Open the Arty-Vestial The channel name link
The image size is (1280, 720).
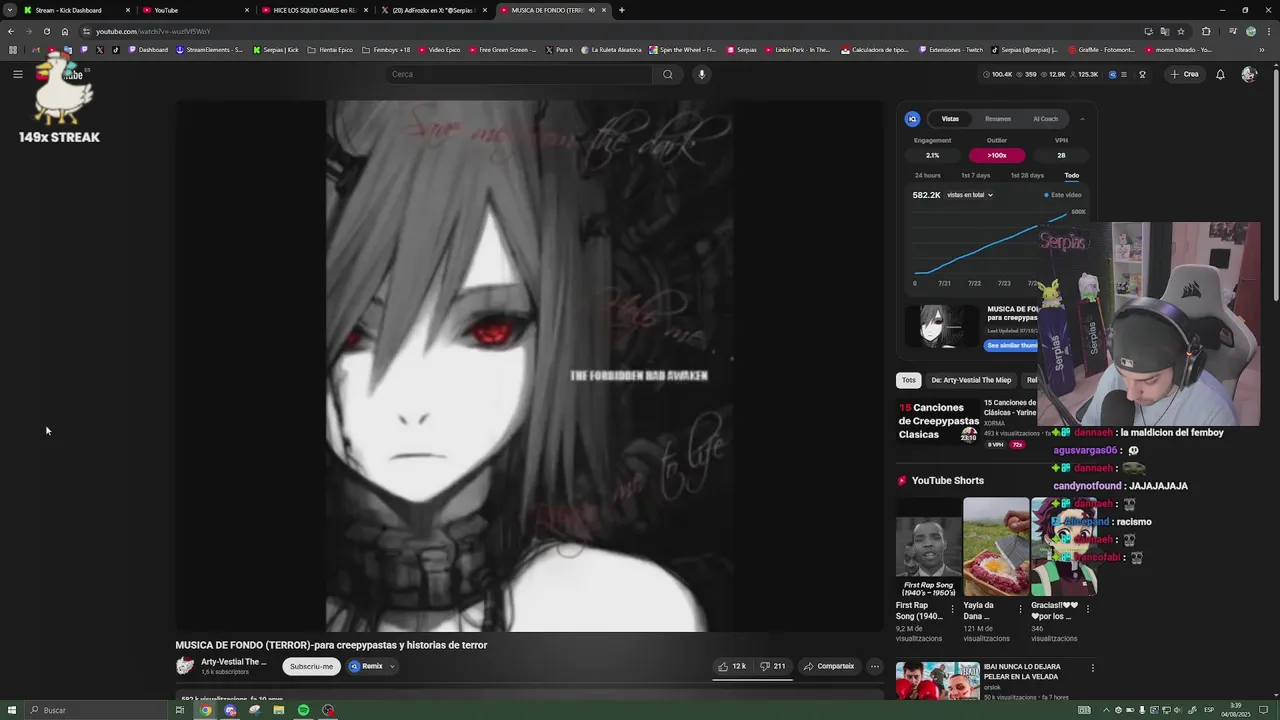click(234, 662)
